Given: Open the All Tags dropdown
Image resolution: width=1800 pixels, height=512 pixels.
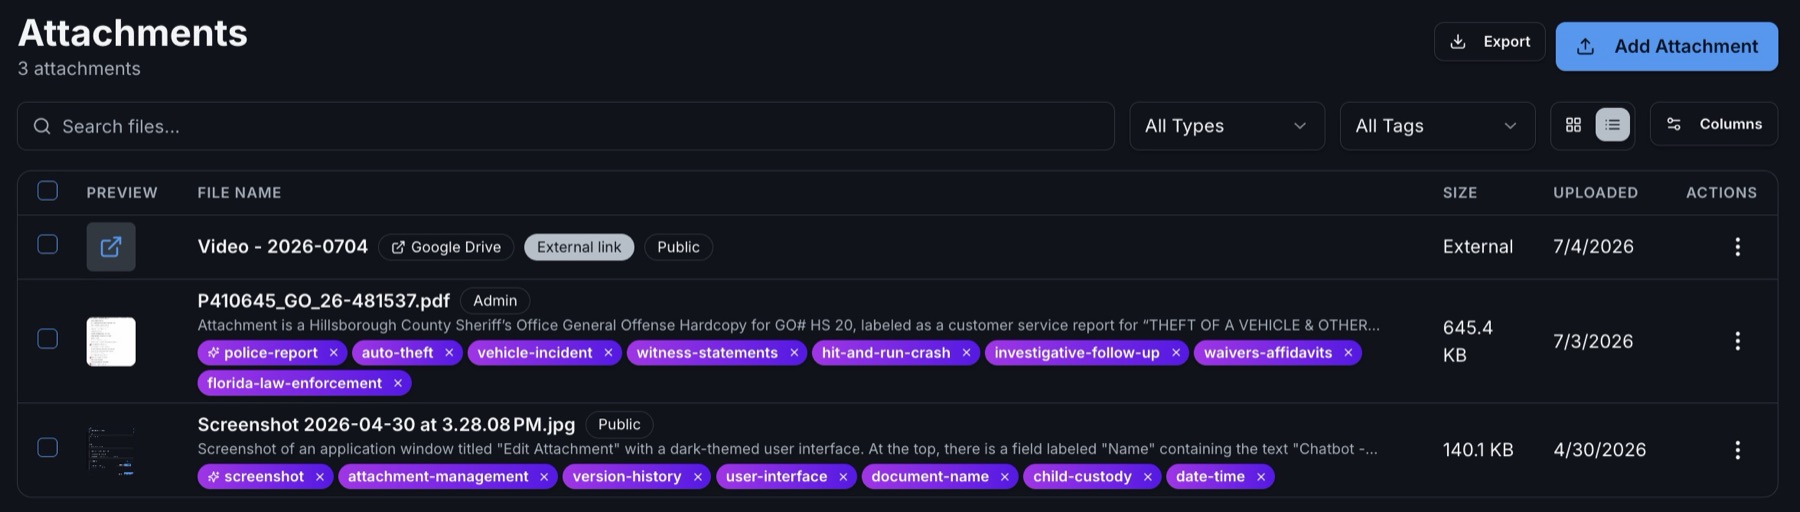Looking at the screenshot, I should pyautogui.click(x=1437, y=126).
